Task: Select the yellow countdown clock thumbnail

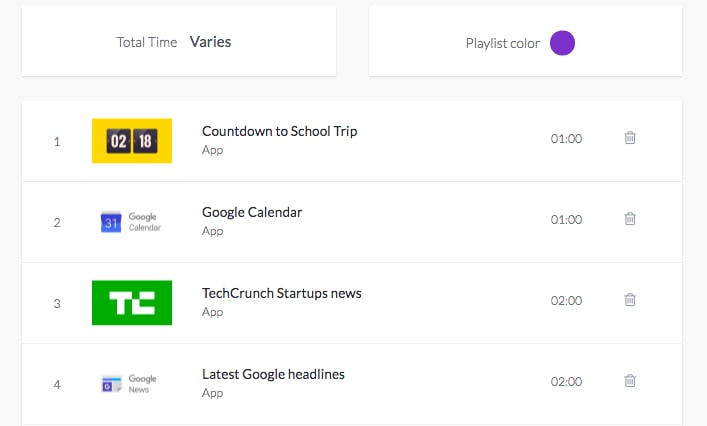Action: tap(132, 141)
